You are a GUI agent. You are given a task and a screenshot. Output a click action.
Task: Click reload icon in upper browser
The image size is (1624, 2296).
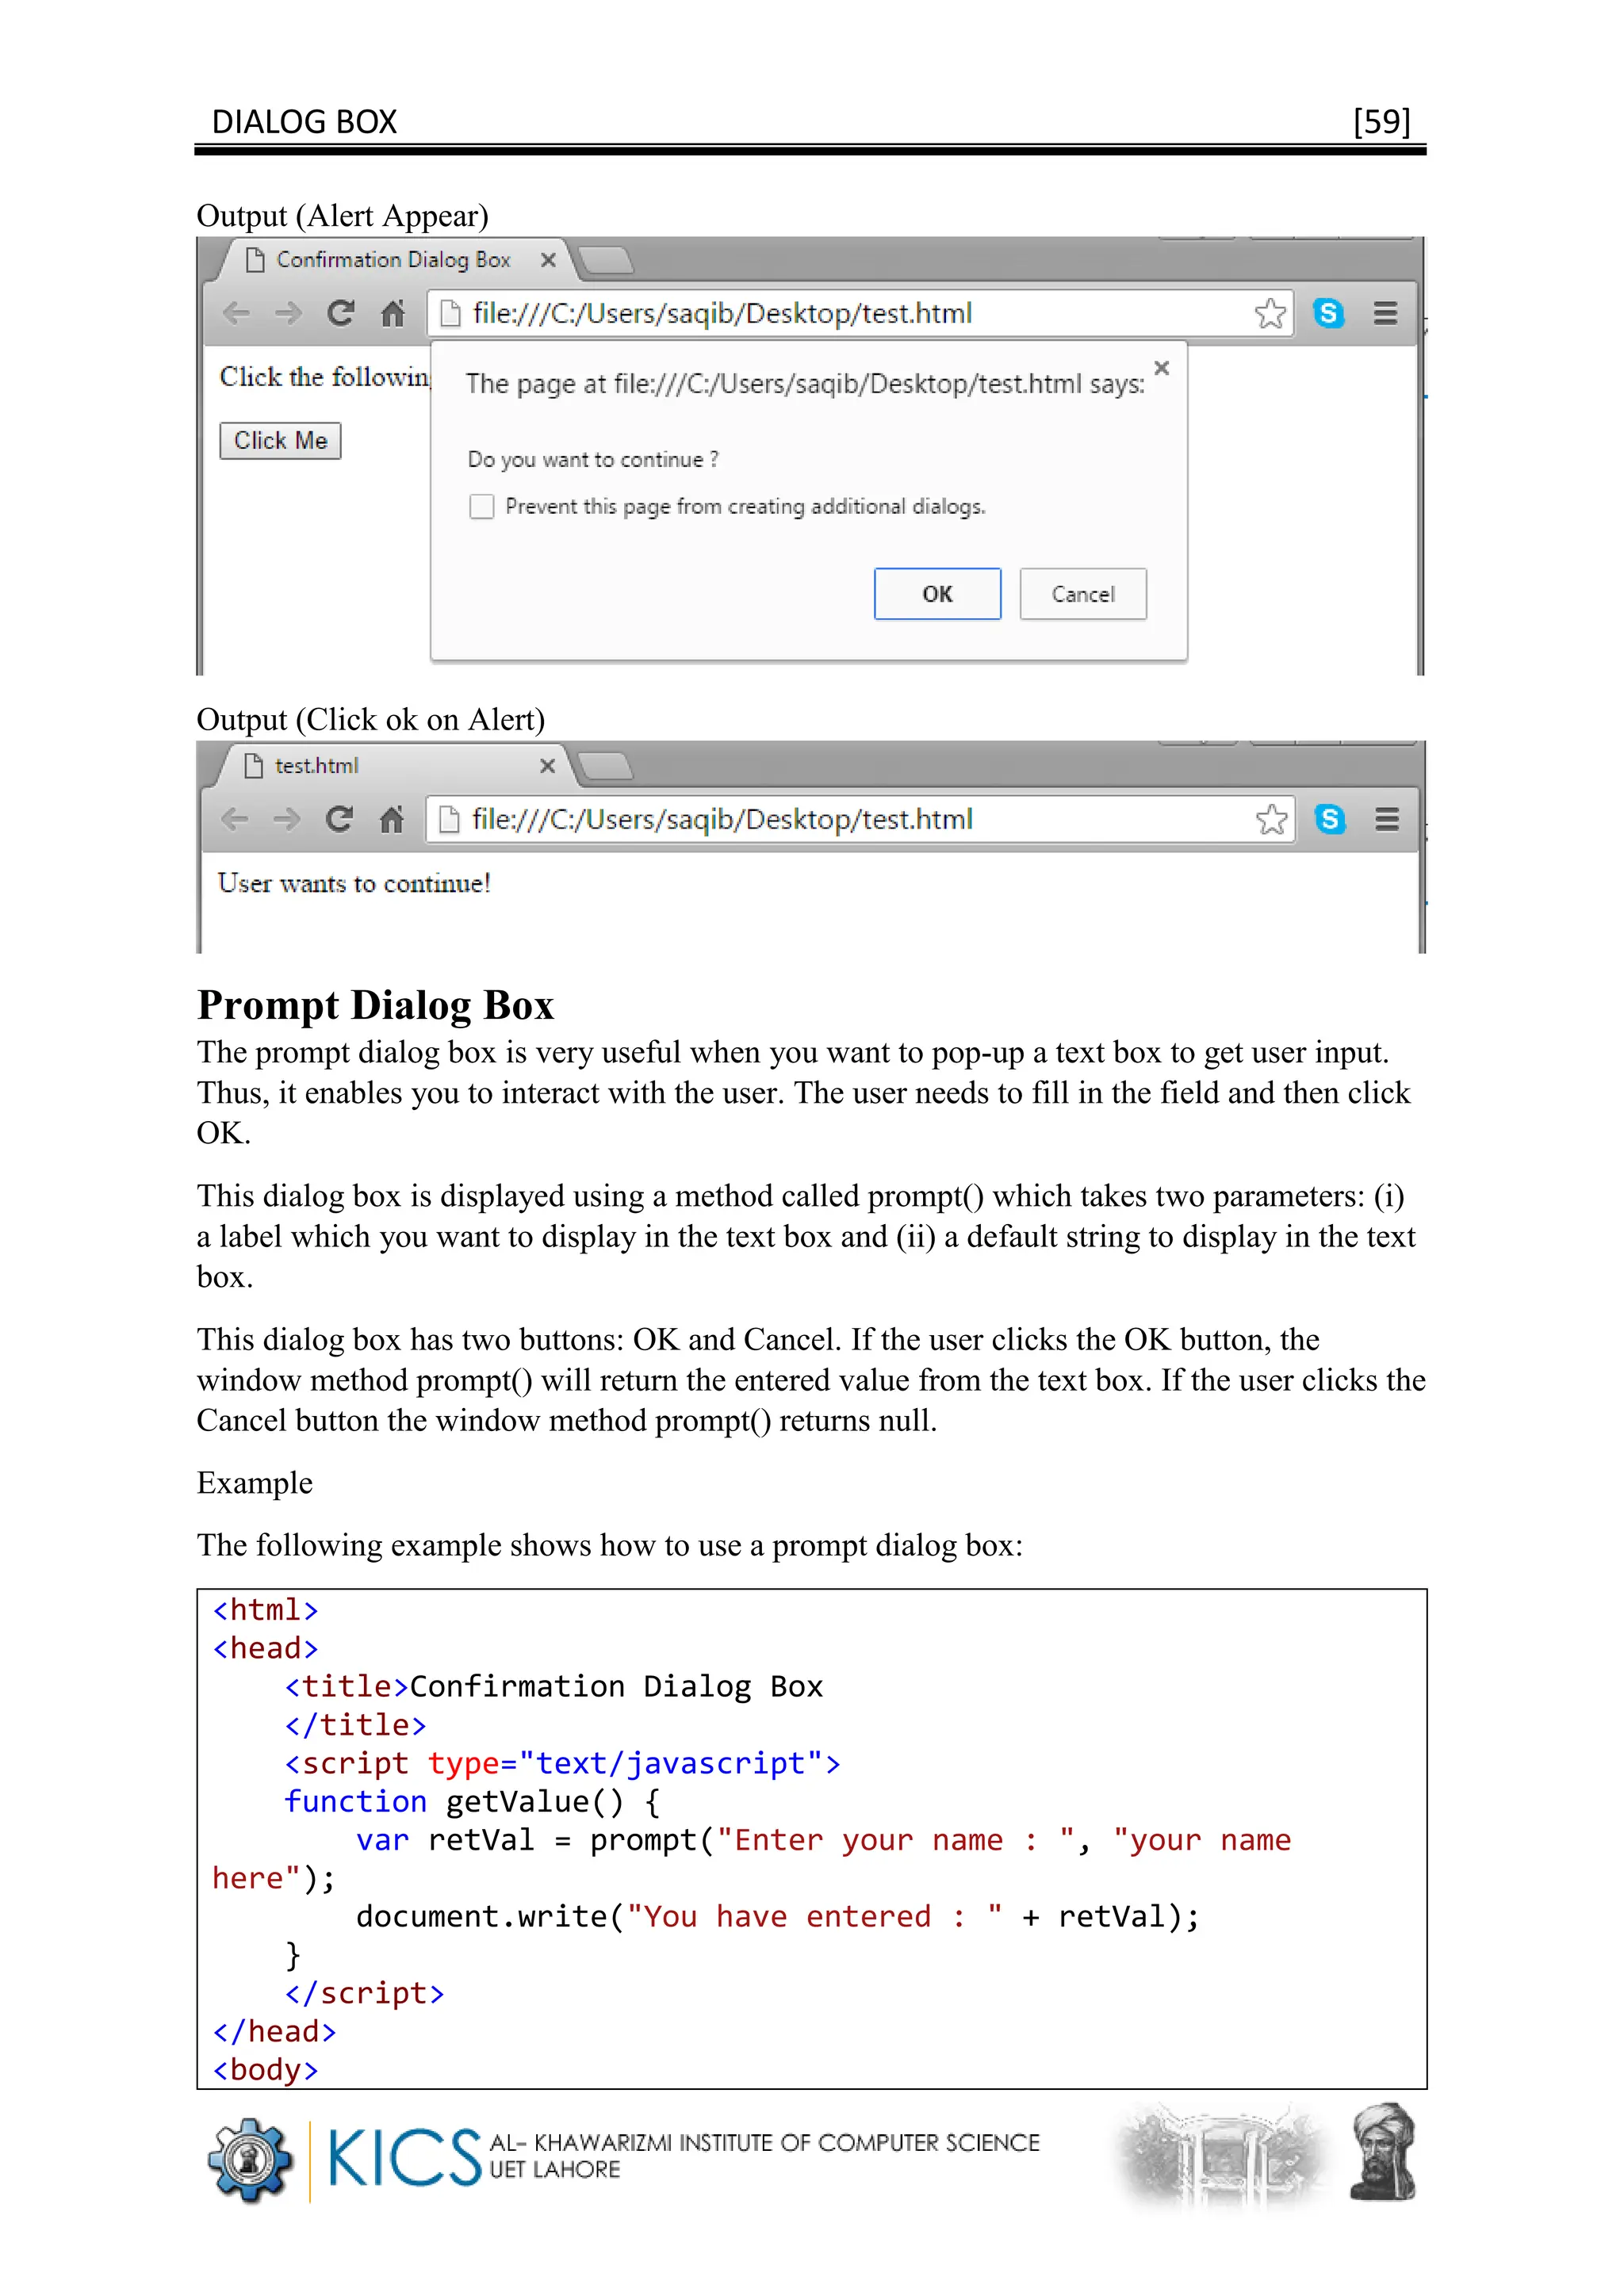(x=341, y=314)
